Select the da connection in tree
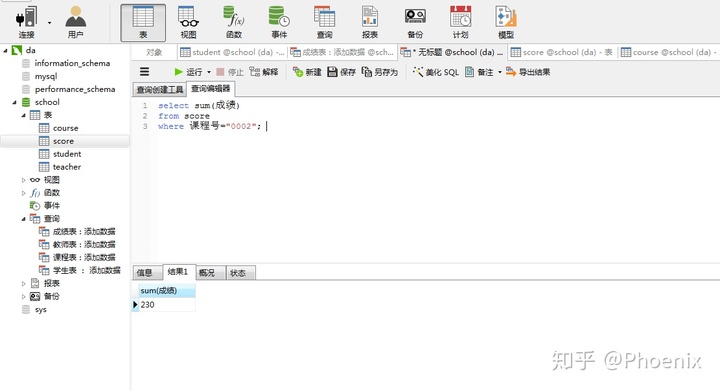This screenshot has height=391, width=720. [30, 50]
